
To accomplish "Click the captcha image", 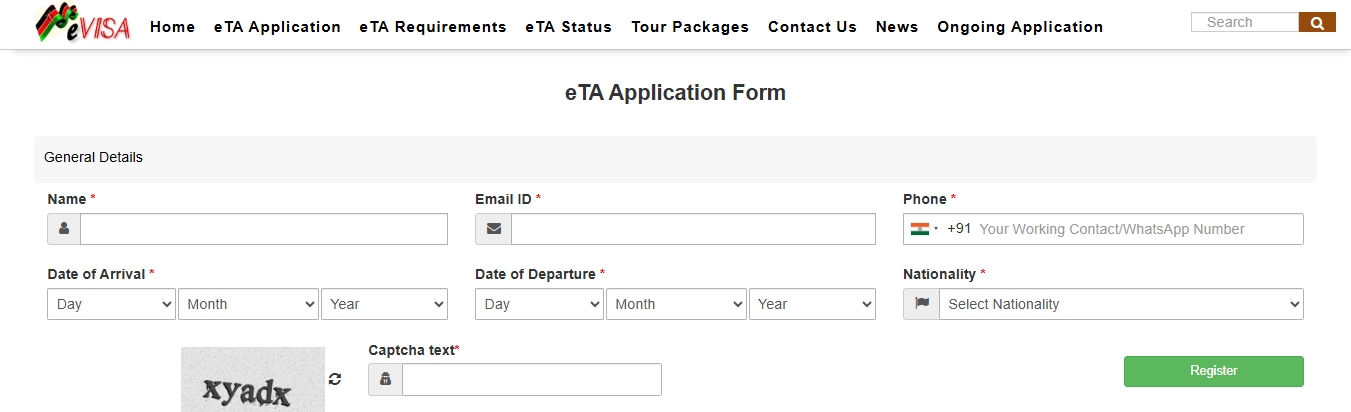I will coord(253,380).
